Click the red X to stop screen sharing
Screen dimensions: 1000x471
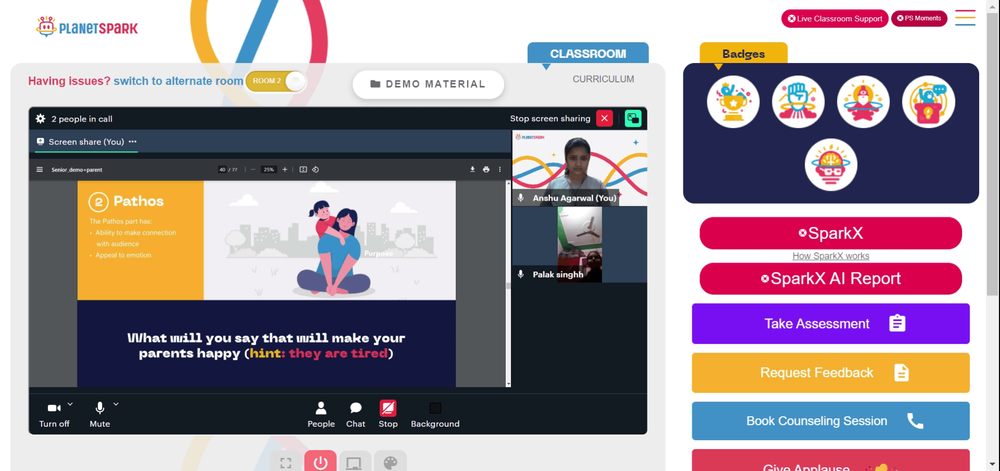point(604,118)
